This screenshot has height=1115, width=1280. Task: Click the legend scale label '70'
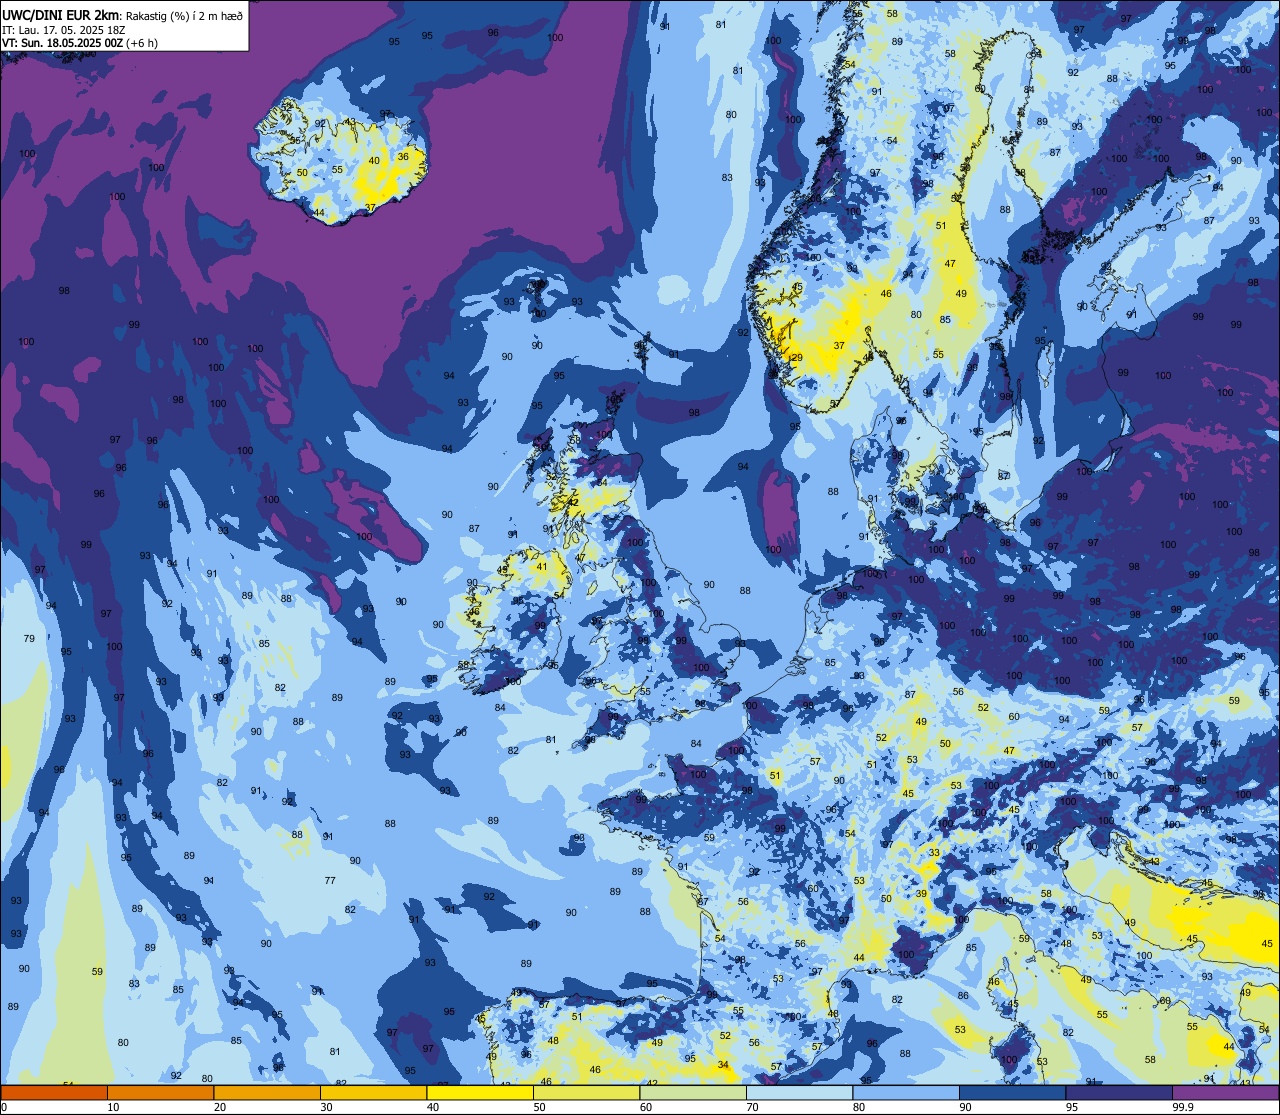click(x=752, y=1107)
